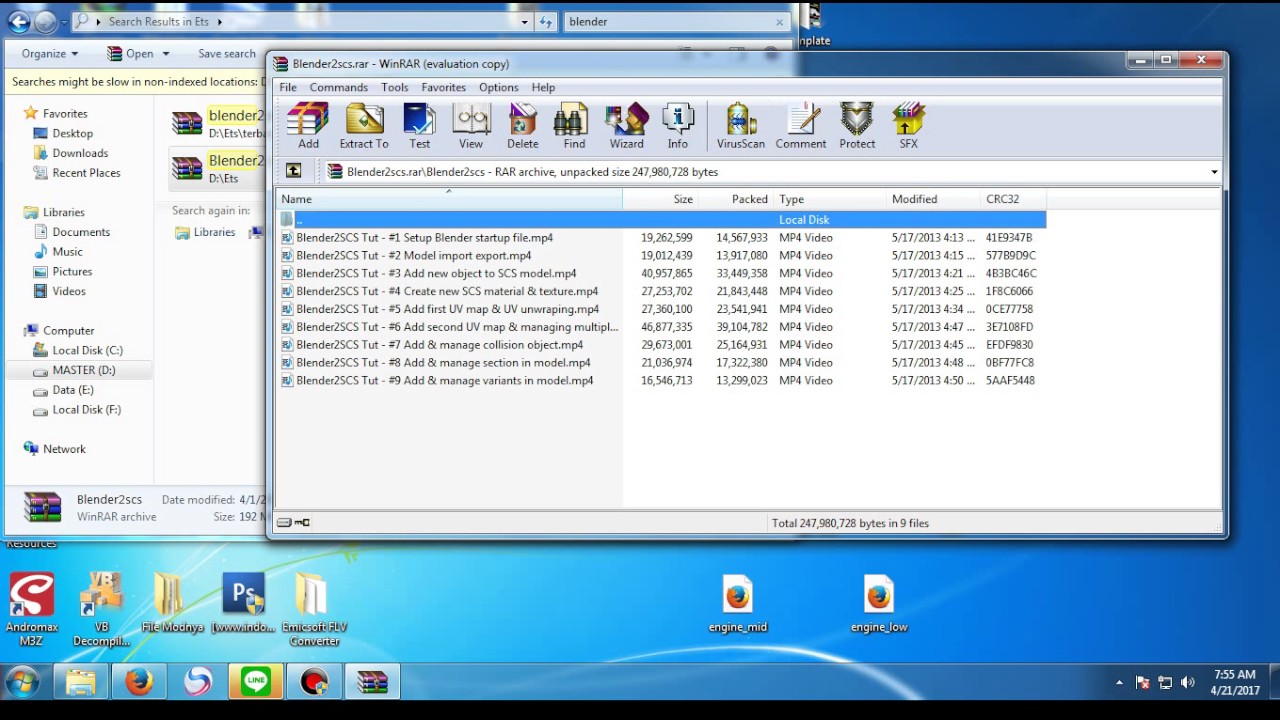Click the Delete toolbar icon
Screen dimensions: 1280x720
[522, 126]
